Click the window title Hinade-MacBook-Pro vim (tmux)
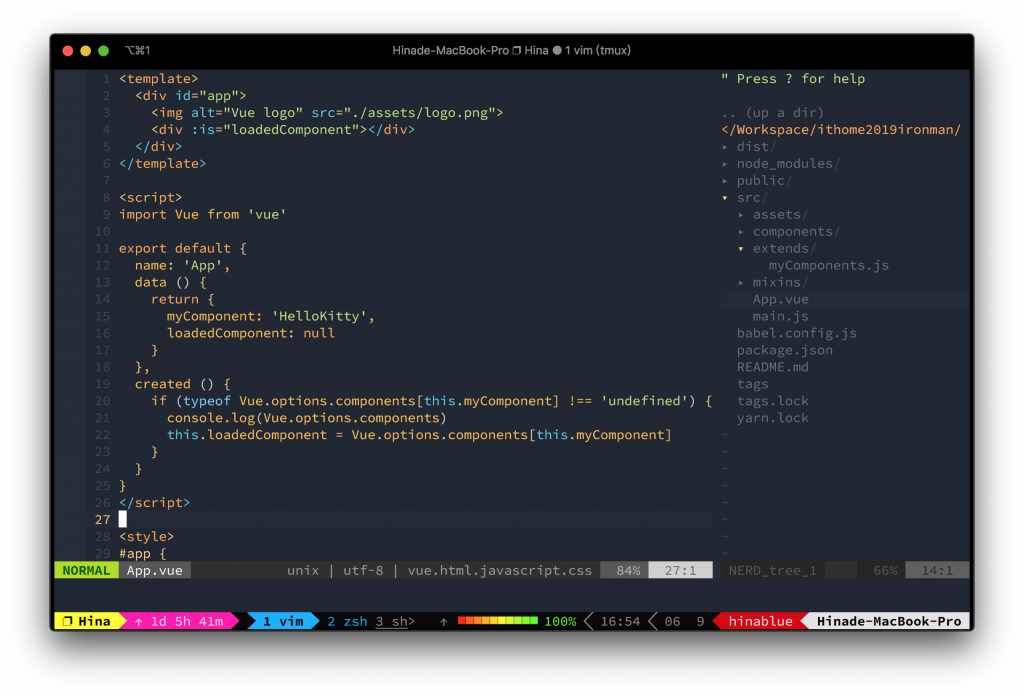The image size is (1024, 697). coord(511,50)
